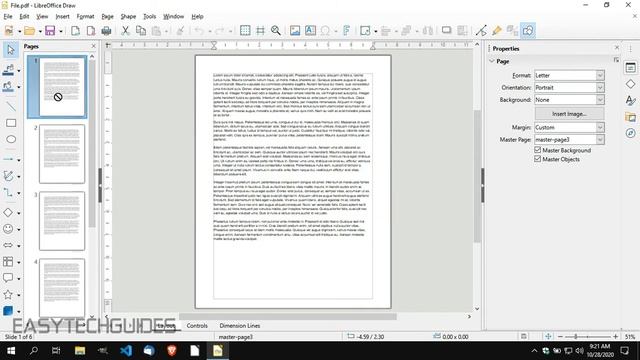Select the Stars and Banners tool
The width and height of the screenshot is (640, 360).
(x=8, y=294)
